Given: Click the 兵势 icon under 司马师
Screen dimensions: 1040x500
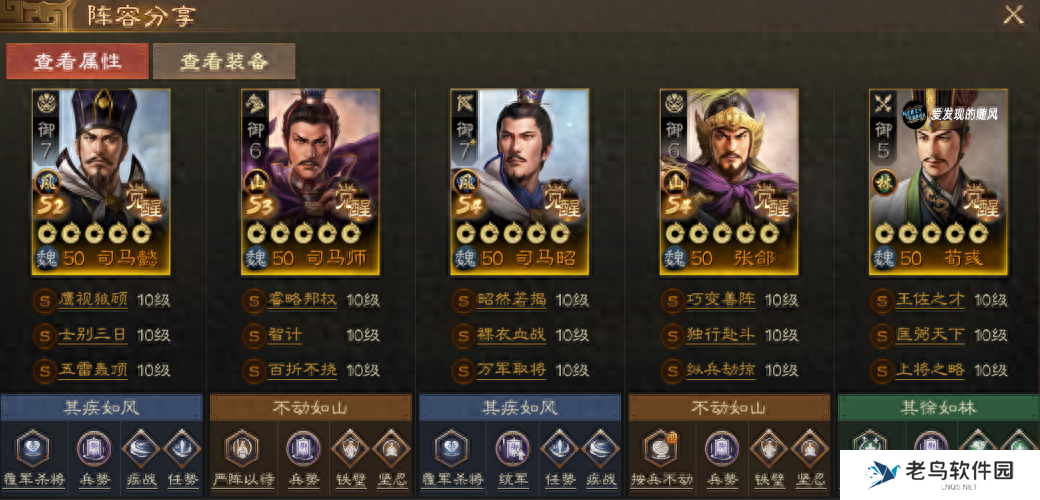Looking at the screenshot, I should (303, 449).
